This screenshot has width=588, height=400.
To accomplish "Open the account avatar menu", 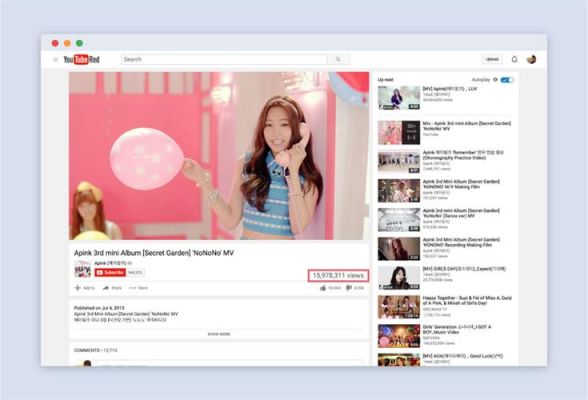I will pos(531,59).
